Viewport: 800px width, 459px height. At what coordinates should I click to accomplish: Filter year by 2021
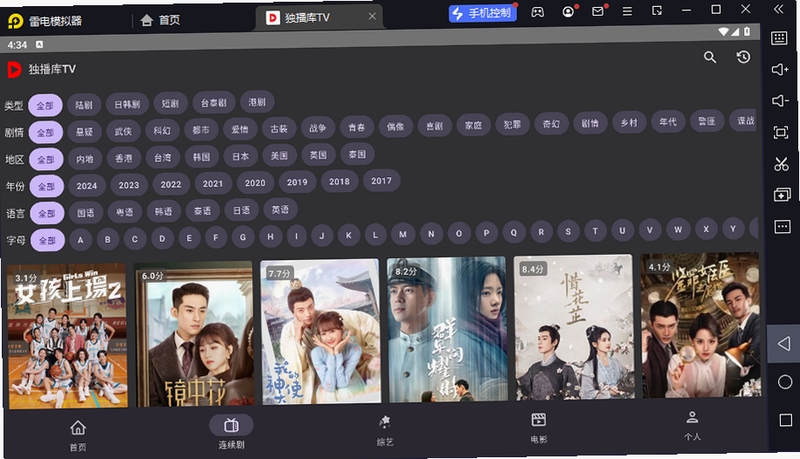(213, 184)
